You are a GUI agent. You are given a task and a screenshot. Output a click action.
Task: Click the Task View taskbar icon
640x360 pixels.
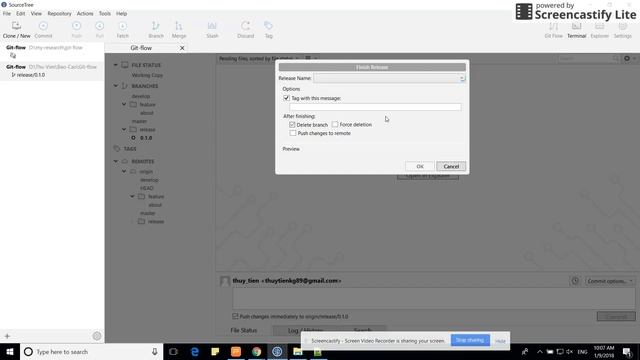coord(173,351)
